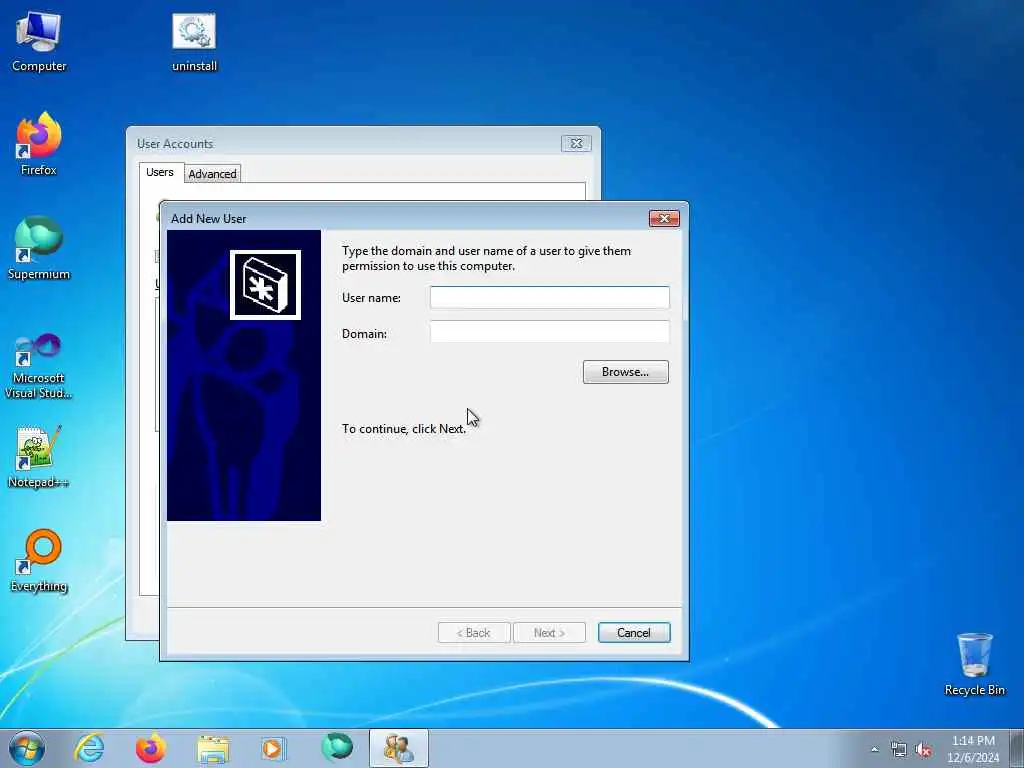Click the wizard graphic in Add New User
The height and width of the screenshot is (768, 1024).
click(x=244, y=375)
